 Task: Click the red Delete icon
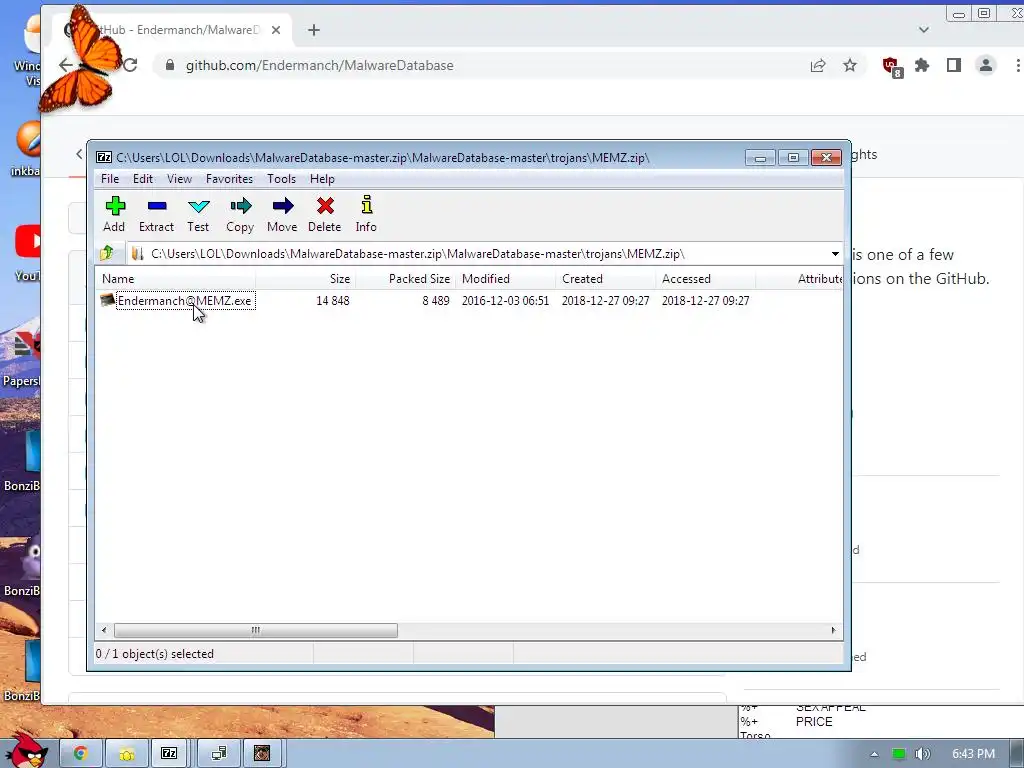coord(325,214)
